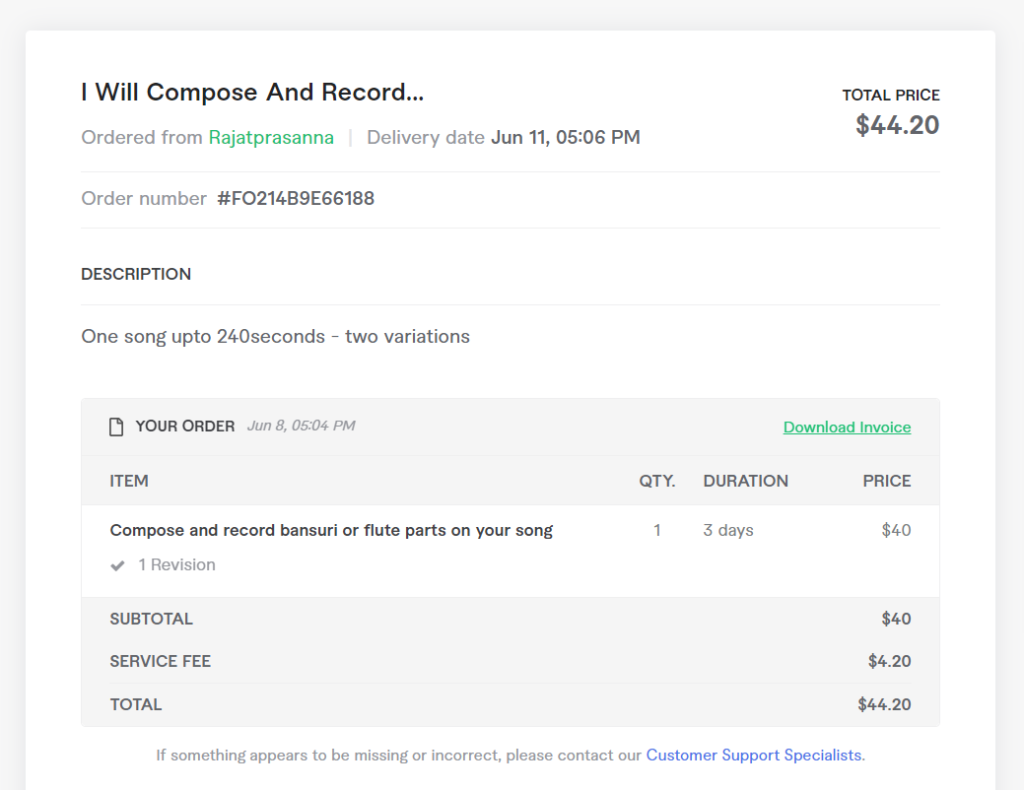This screenshot has height=790, width=1024.
Task: Click the 3 days duration value
Action: [x=728, y=530]
